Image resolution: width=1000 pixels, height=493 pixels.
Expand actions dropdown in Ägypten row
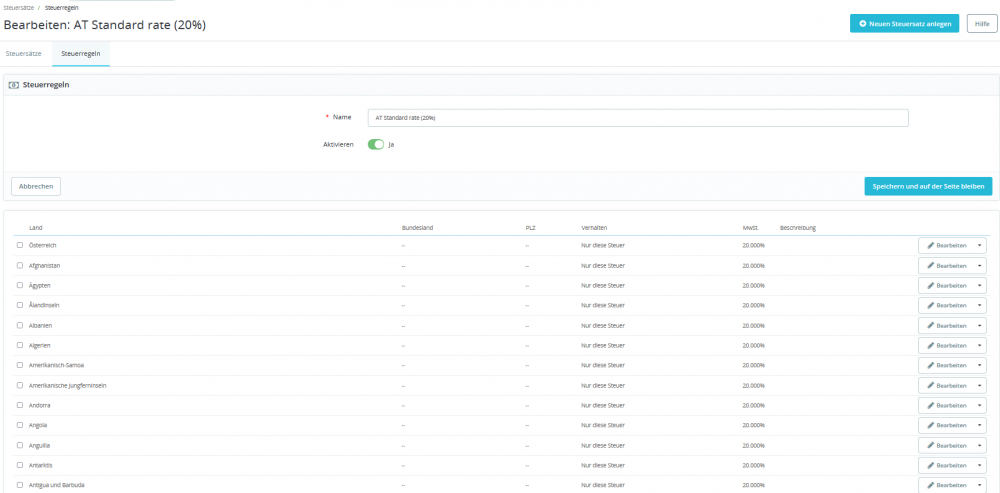pos(979,285)
